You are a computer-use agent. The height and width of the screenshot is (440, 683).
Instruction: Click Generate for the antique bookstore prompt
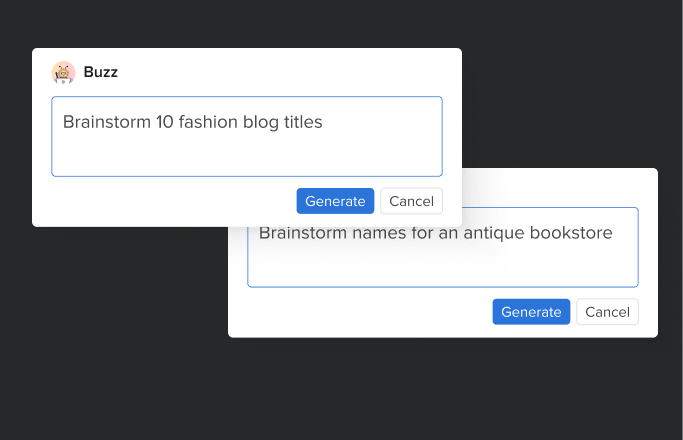(x=531, y=312)
